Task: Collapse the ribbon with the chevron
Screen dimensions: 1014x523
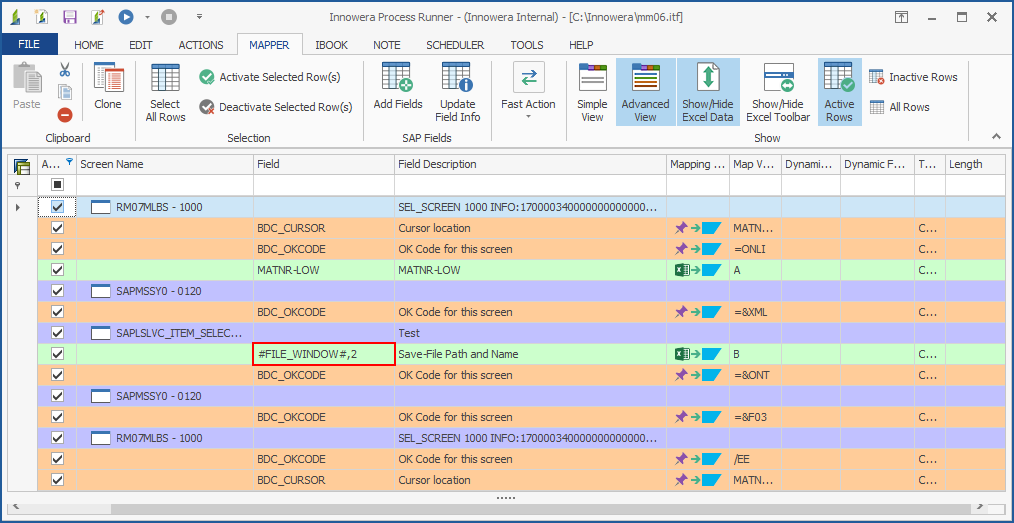Action: pyautogui.click(x=995, y=137)
